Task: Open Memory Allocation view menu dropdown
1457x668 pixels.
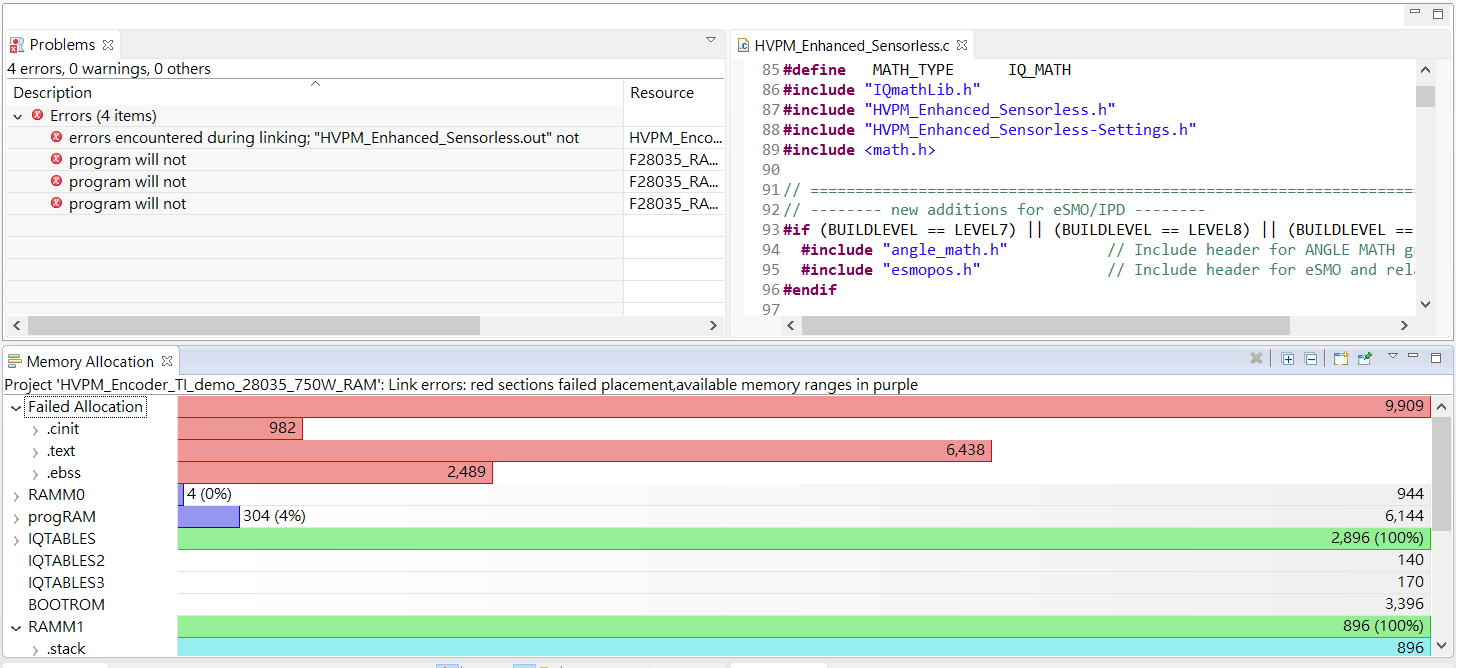Action: 1392,357
